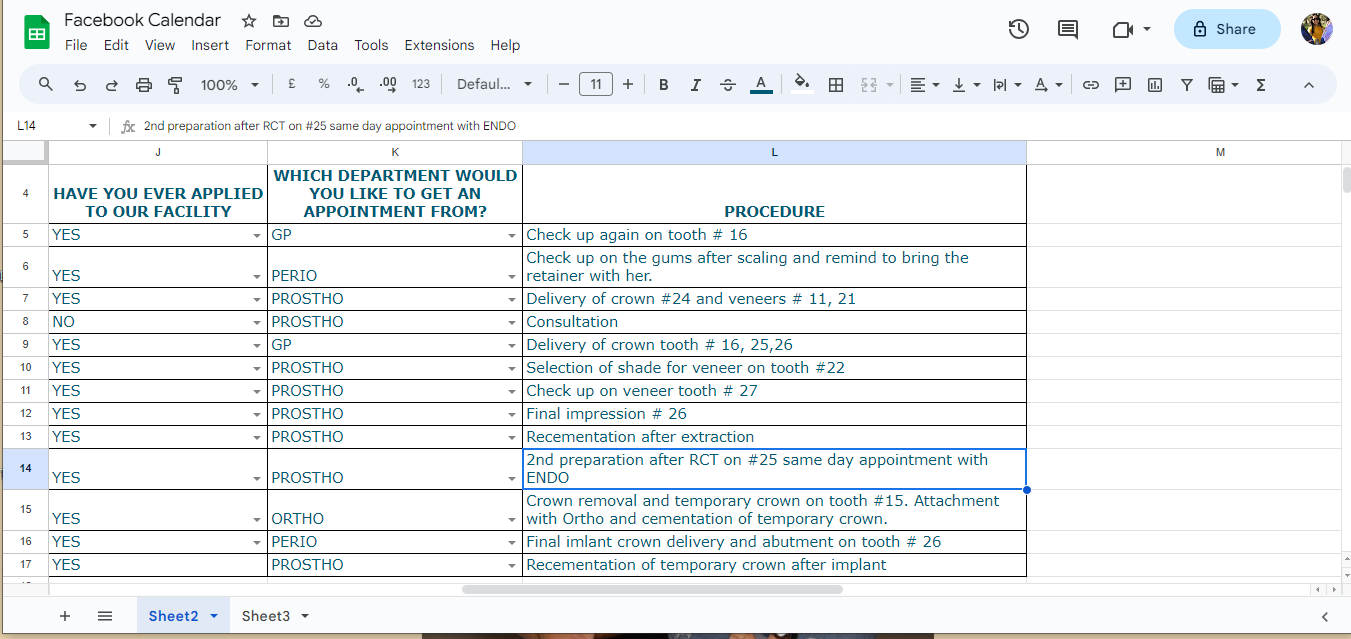Screen dimensions: 1351x639
Task: Click the font size input field
Action: tap(596, 85)
